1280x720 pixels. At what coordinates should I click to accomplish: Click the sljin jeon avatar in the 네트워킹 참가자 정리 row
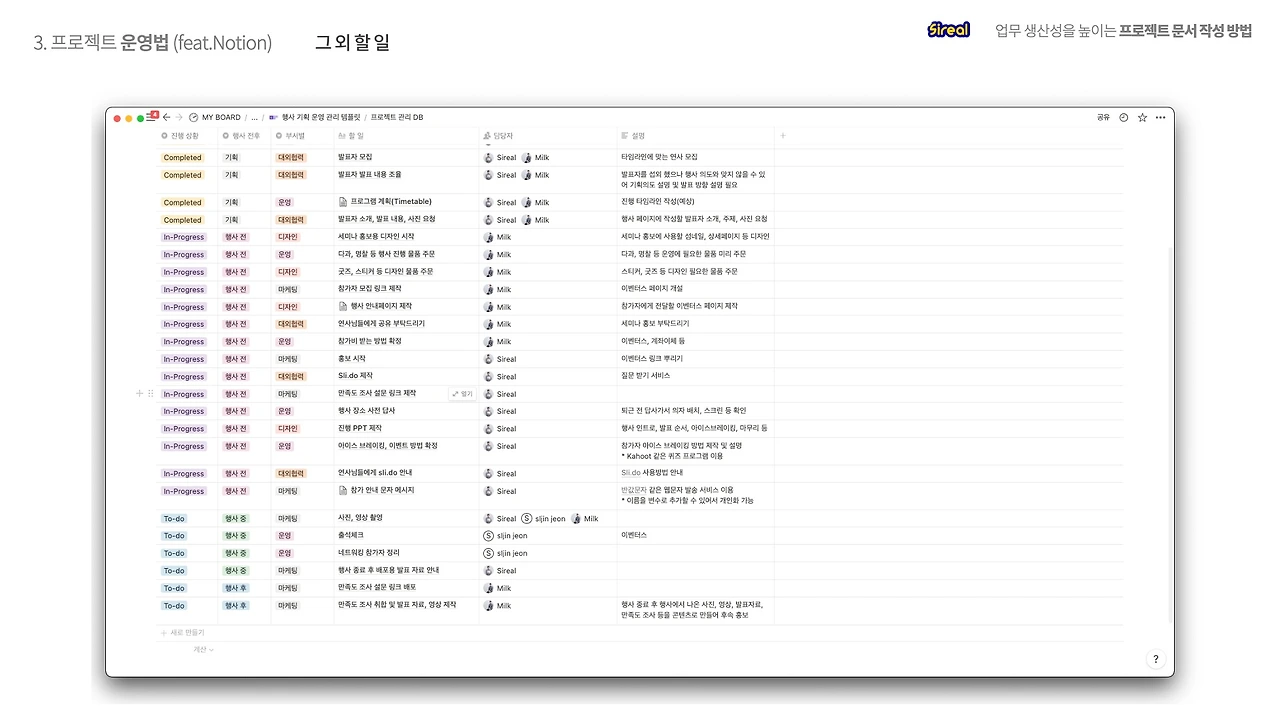tap(489, 553)
